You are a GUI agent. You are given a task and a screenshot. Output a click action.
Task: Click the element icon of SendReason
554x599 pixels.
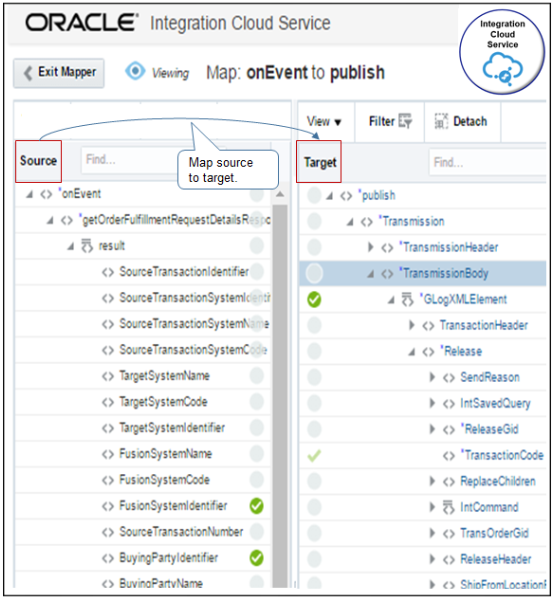(x=449, y=378)
